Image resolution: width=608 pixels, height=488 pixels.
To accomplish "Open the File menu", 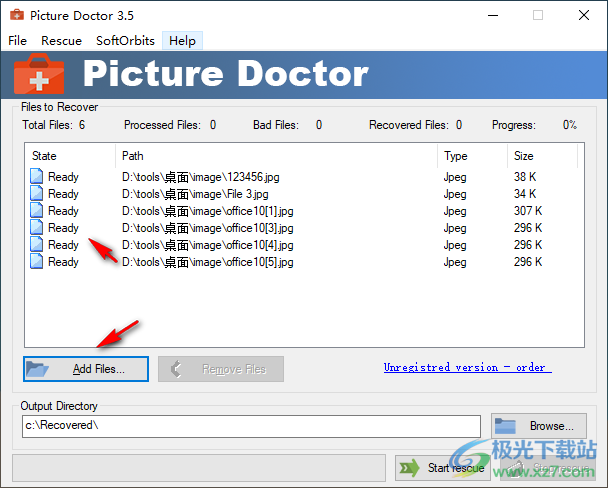I will pos(17,41).
